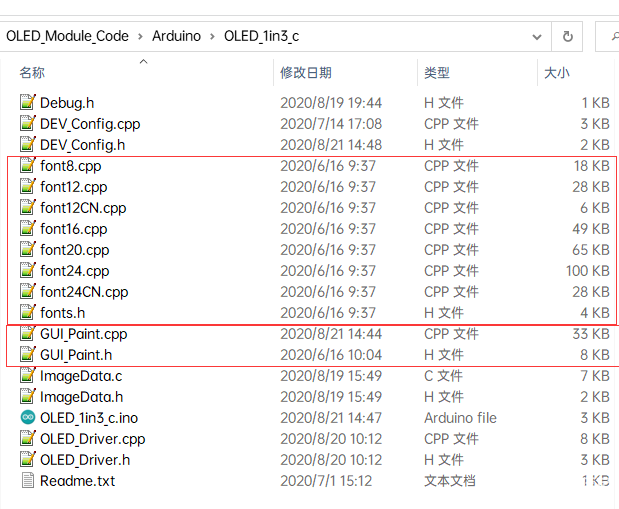The height and width of the screenshot is (509, 619).
Task: Select the file name font8.cpp
Action: click(71, 166)
